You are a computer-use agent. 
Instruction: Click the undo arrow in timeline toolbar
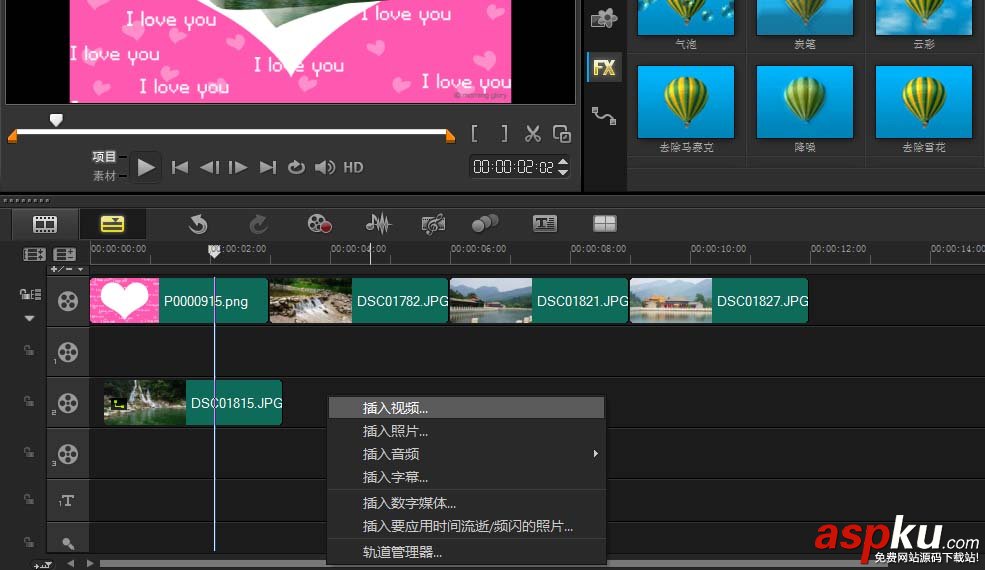coord(198,224)
